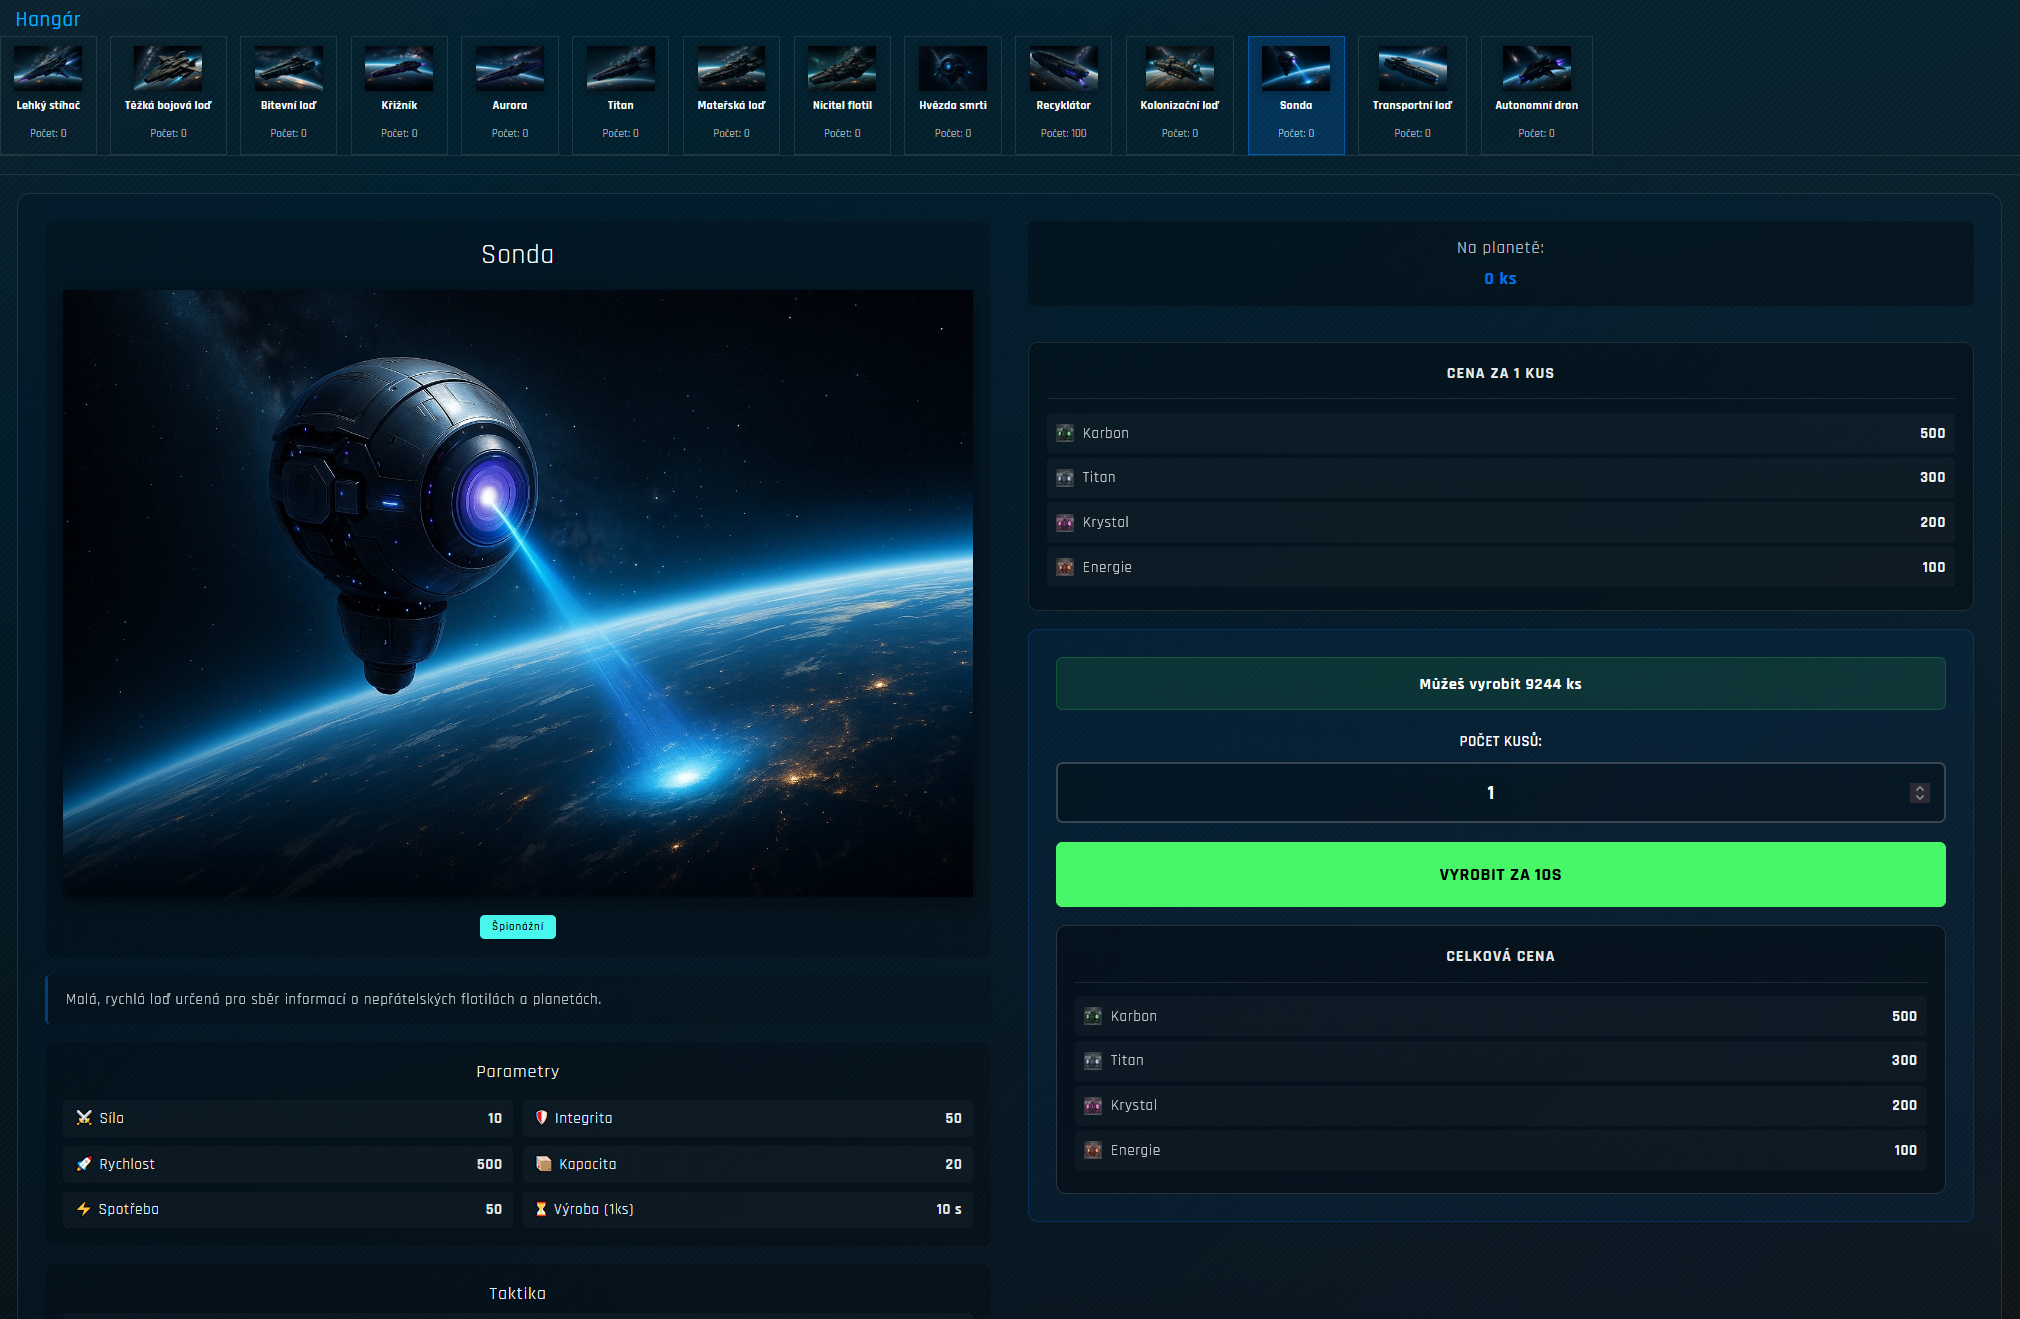2020x1319 pixels.
Task: Select the Lehký stíhač ship icon
Action: pos(48,69)
